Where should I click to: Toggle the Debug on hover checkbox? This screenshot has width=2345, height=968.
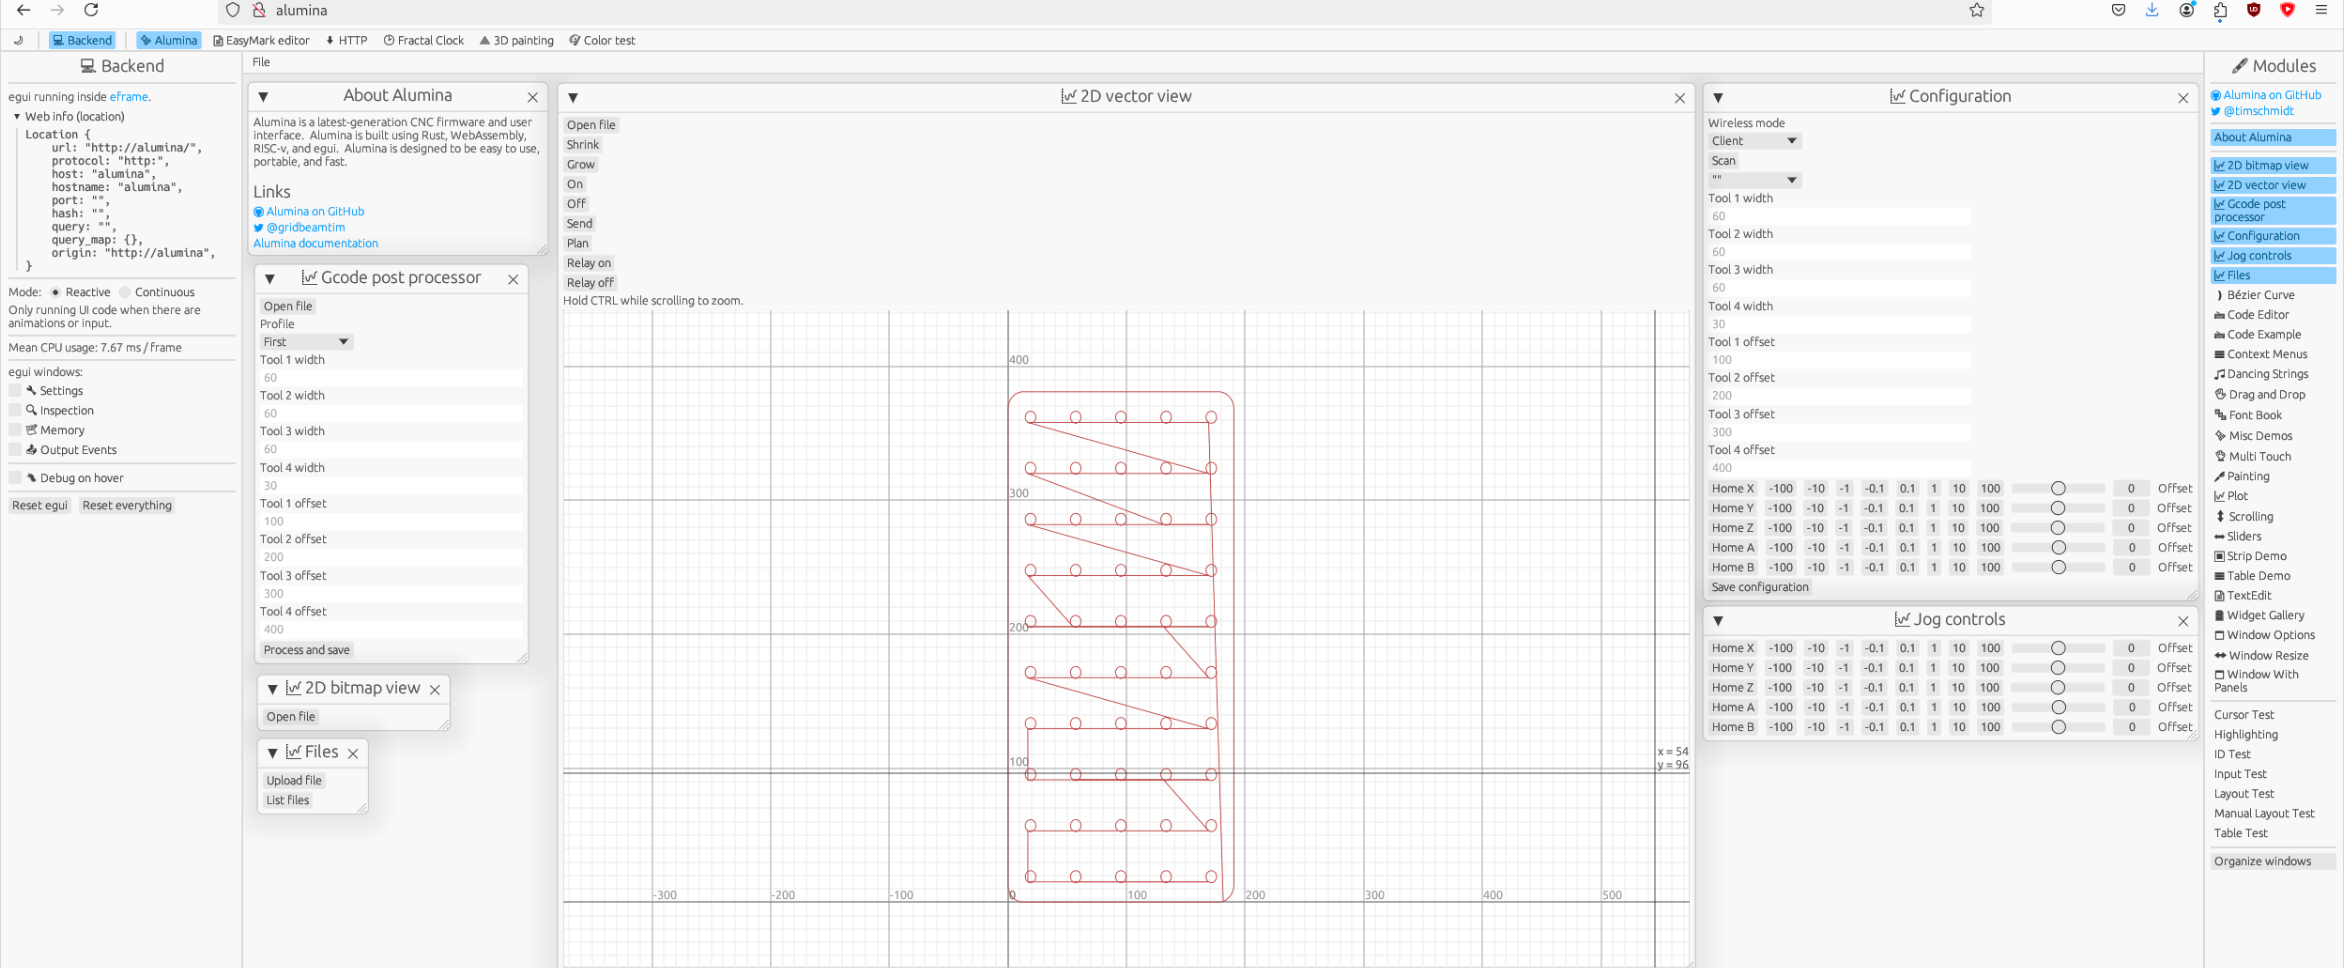coord(15,478)
